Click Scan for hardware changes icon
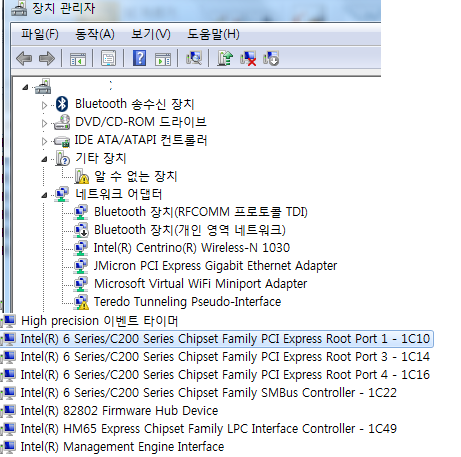This screenshot has width=461, height=457. [x=194, y=58]
